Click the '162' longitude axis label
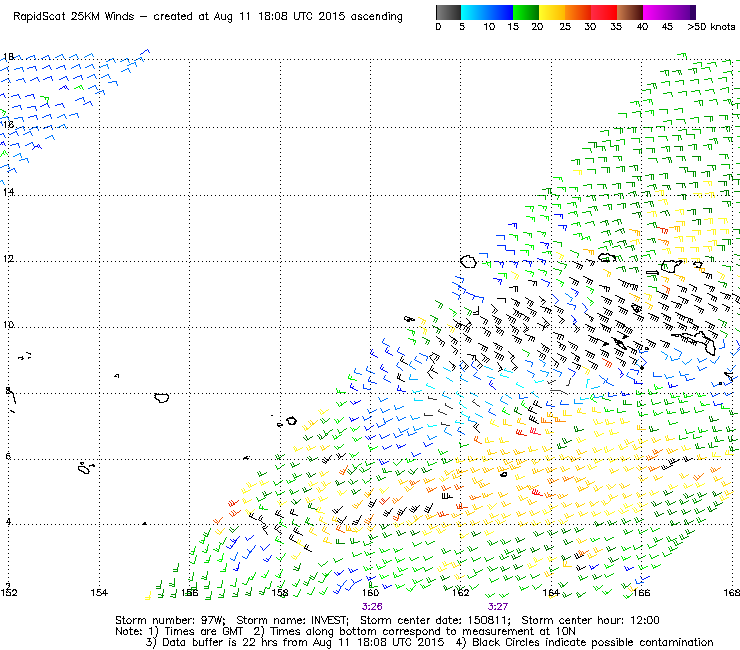Image resolution: width=740 pixels, height=650 pixels. [461, 592]
